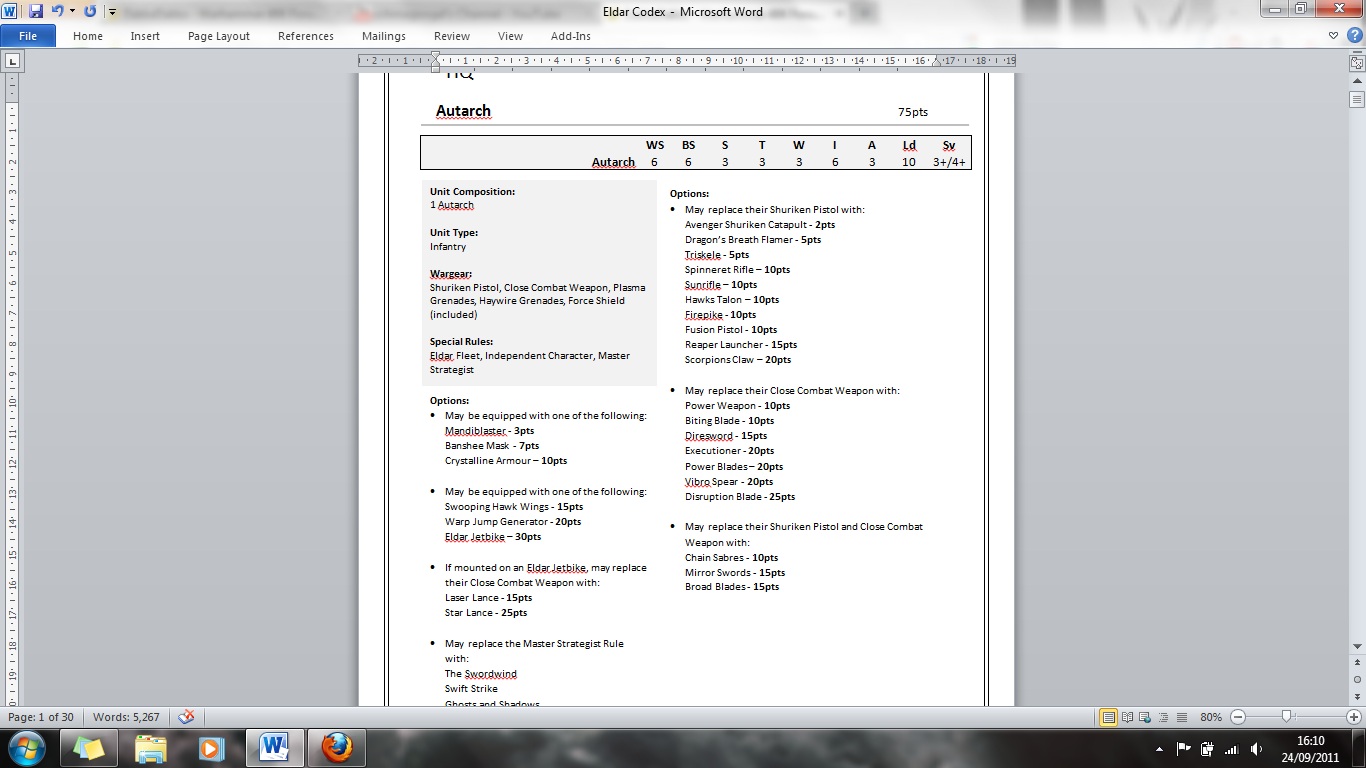This screenshot has height=768, width=1366.
Task: Open the Undo history dropdown arrow
Action: (72, 11)
